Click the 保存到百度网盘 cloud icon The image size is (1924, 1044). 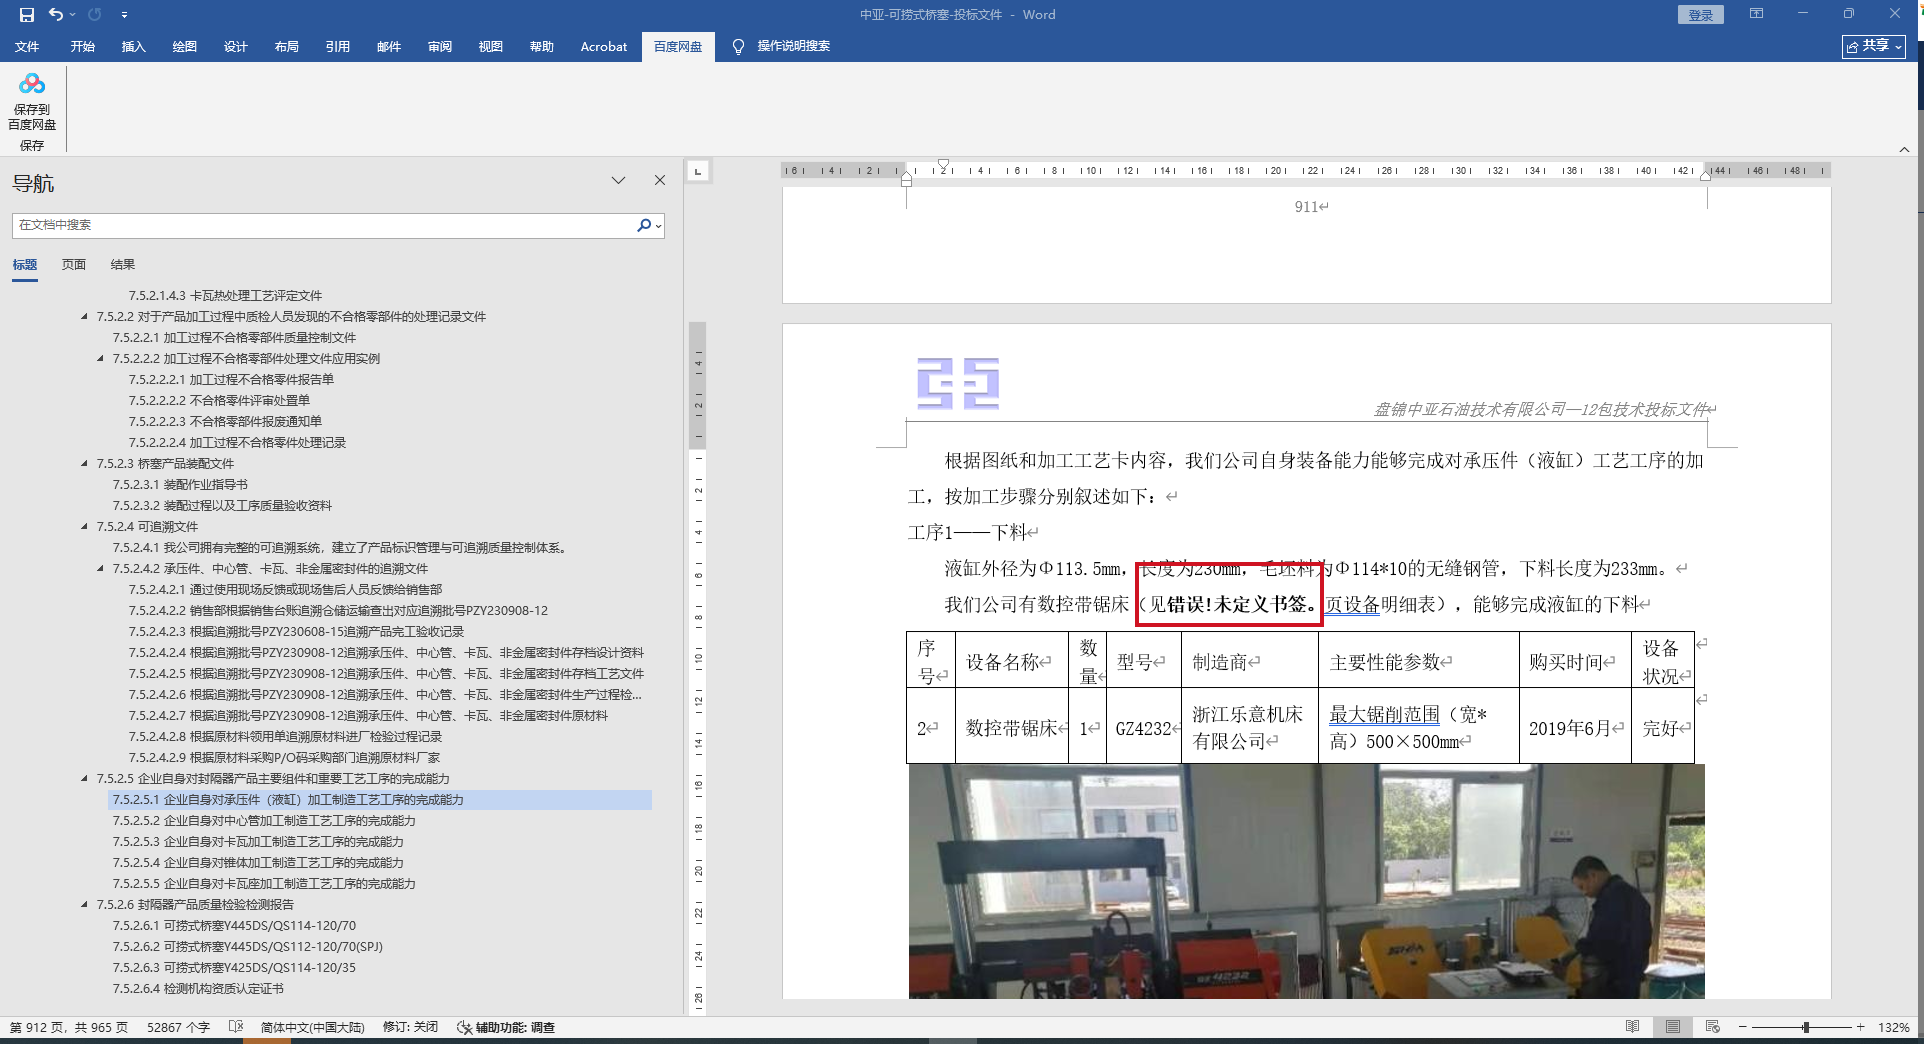pyautogui.click(x=32, y=84)
